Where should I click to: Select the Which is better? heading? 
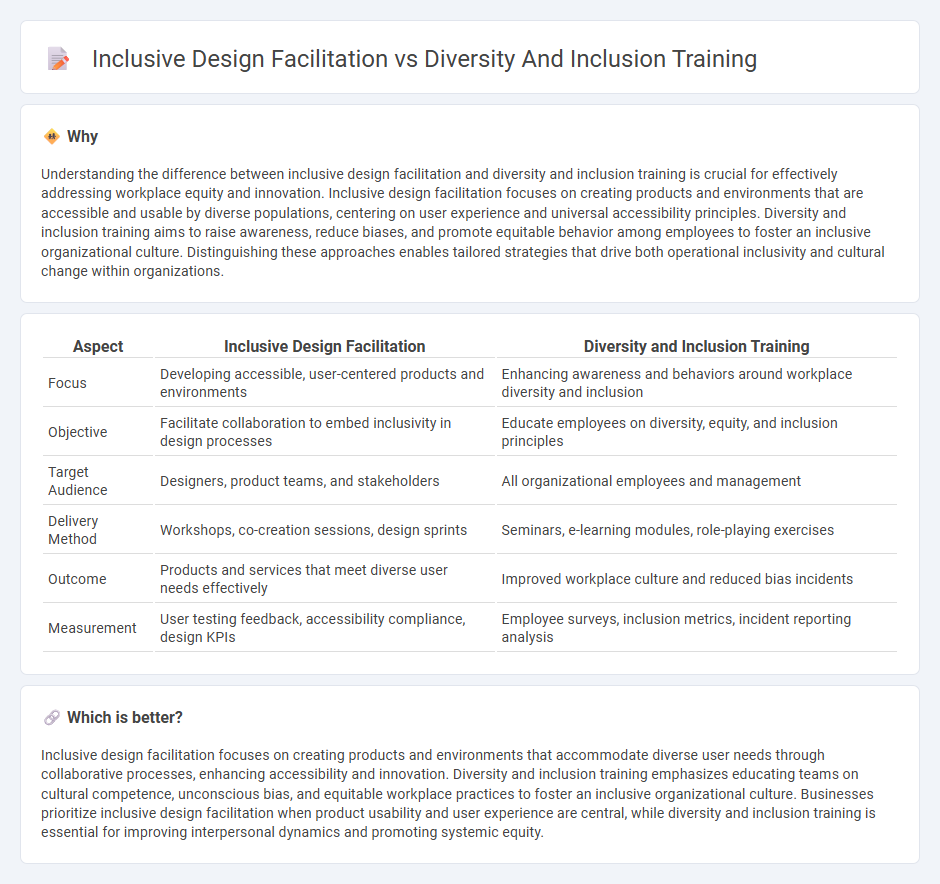(125, 717)
